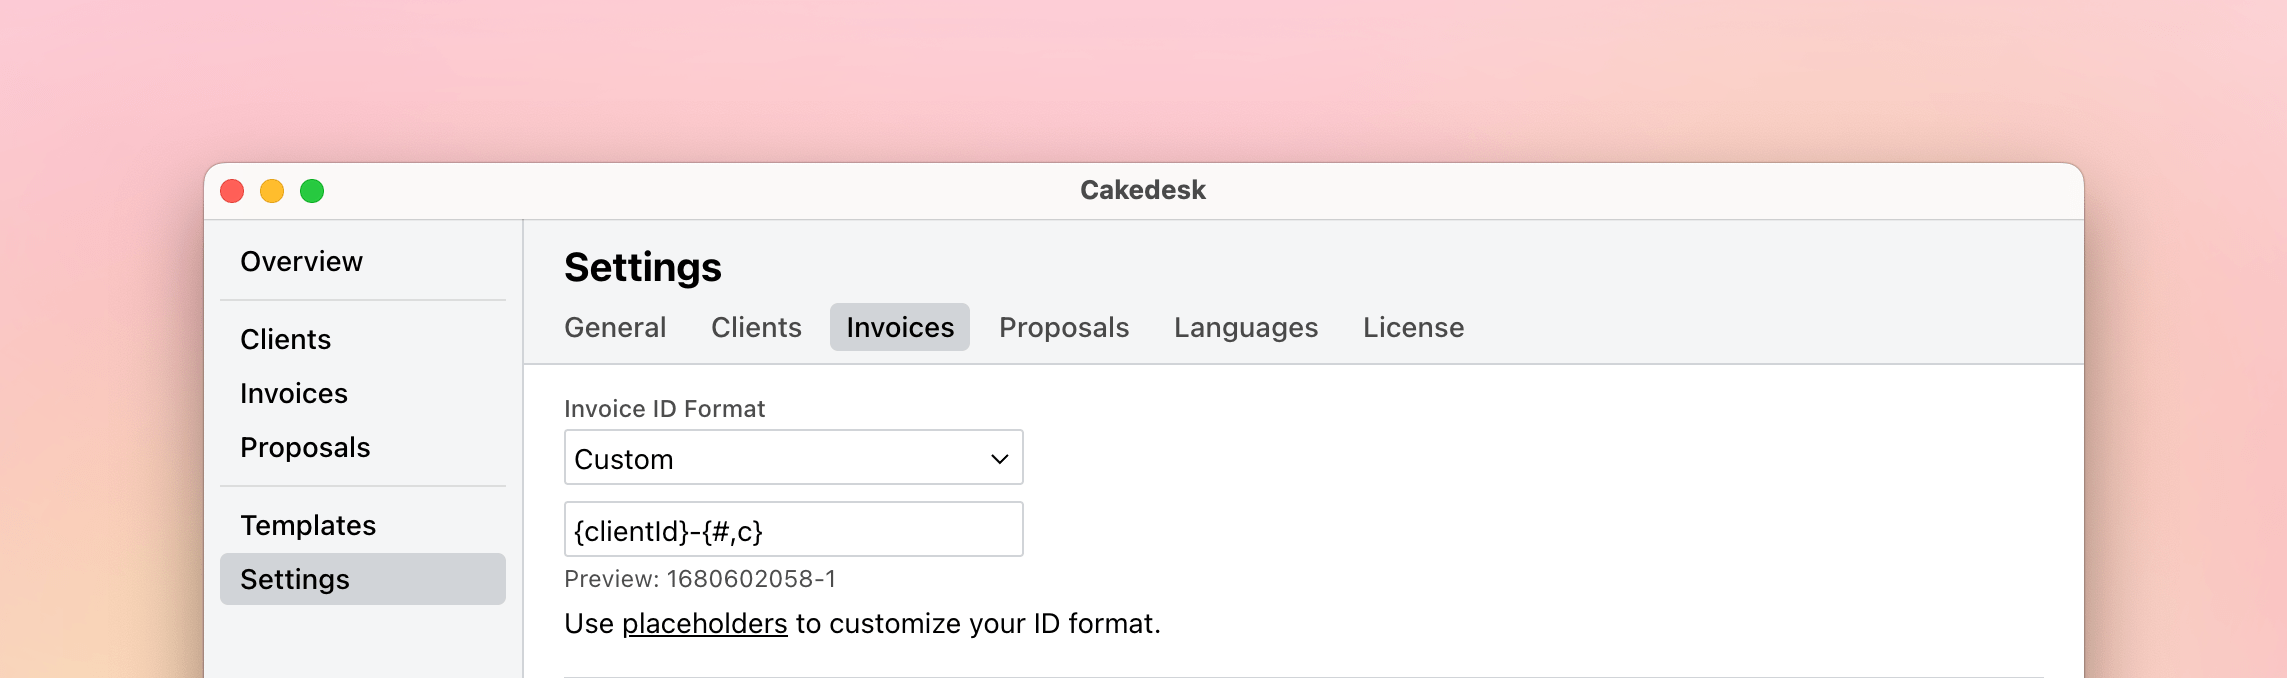Viewport: 2287px width, 678px height.
Task: Open Proposals from the sidebar
Action: (x=304, y=447)
